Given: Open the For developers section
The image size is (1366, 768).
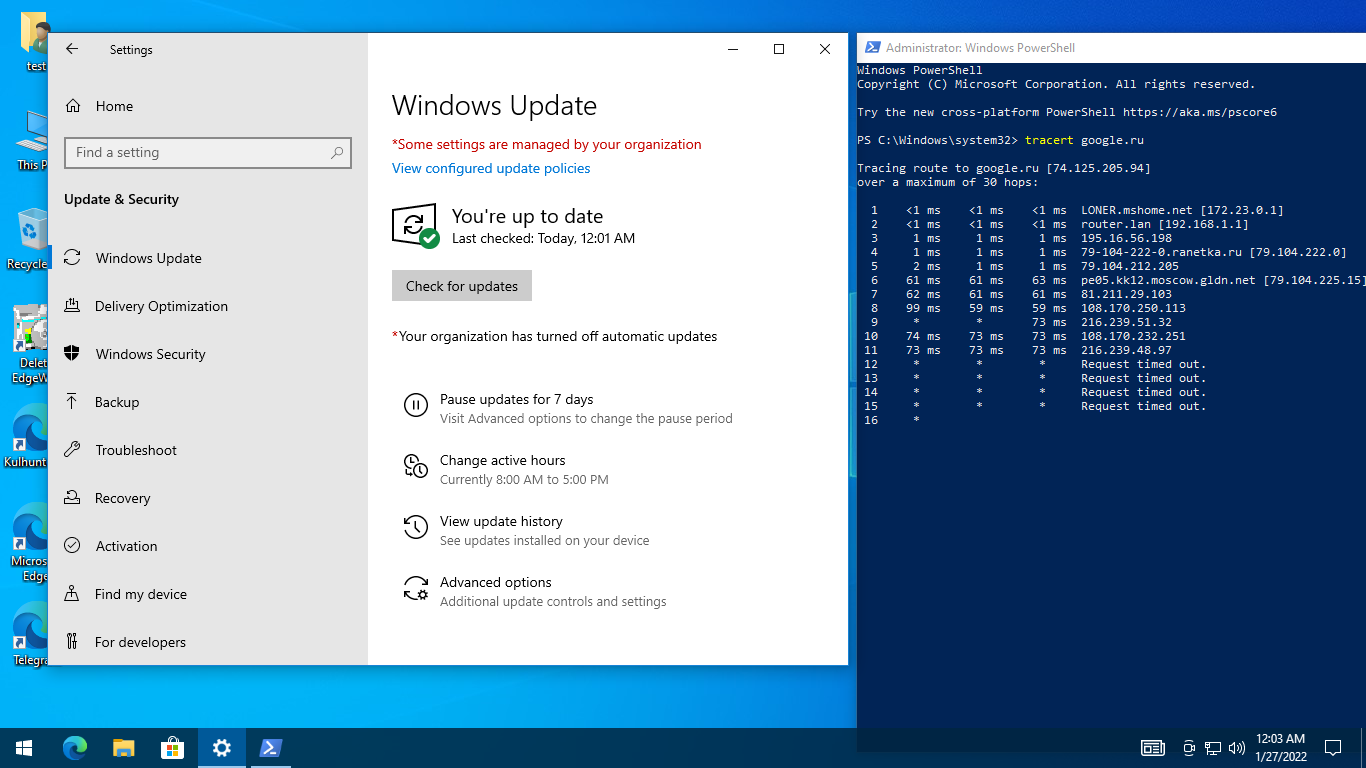Looking at the screenshot, I should 140,642.
